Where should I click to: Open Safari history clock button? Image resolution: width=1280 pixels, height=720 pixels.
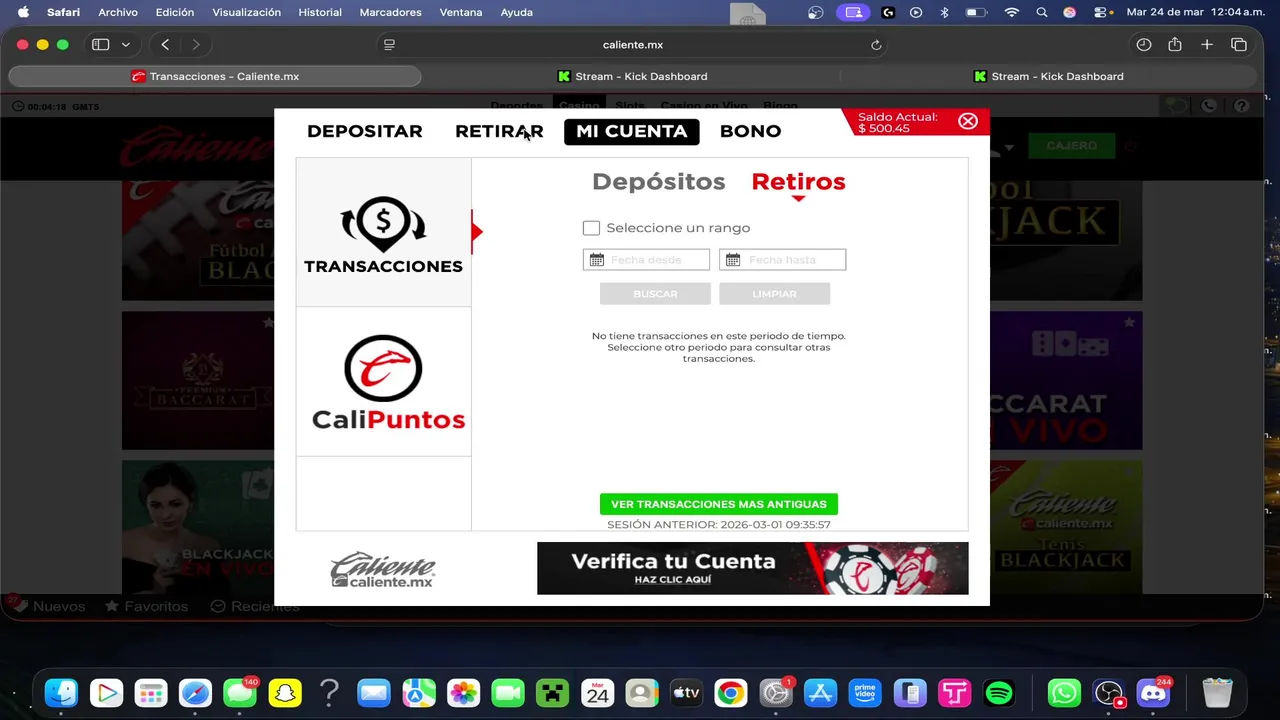1144,45
